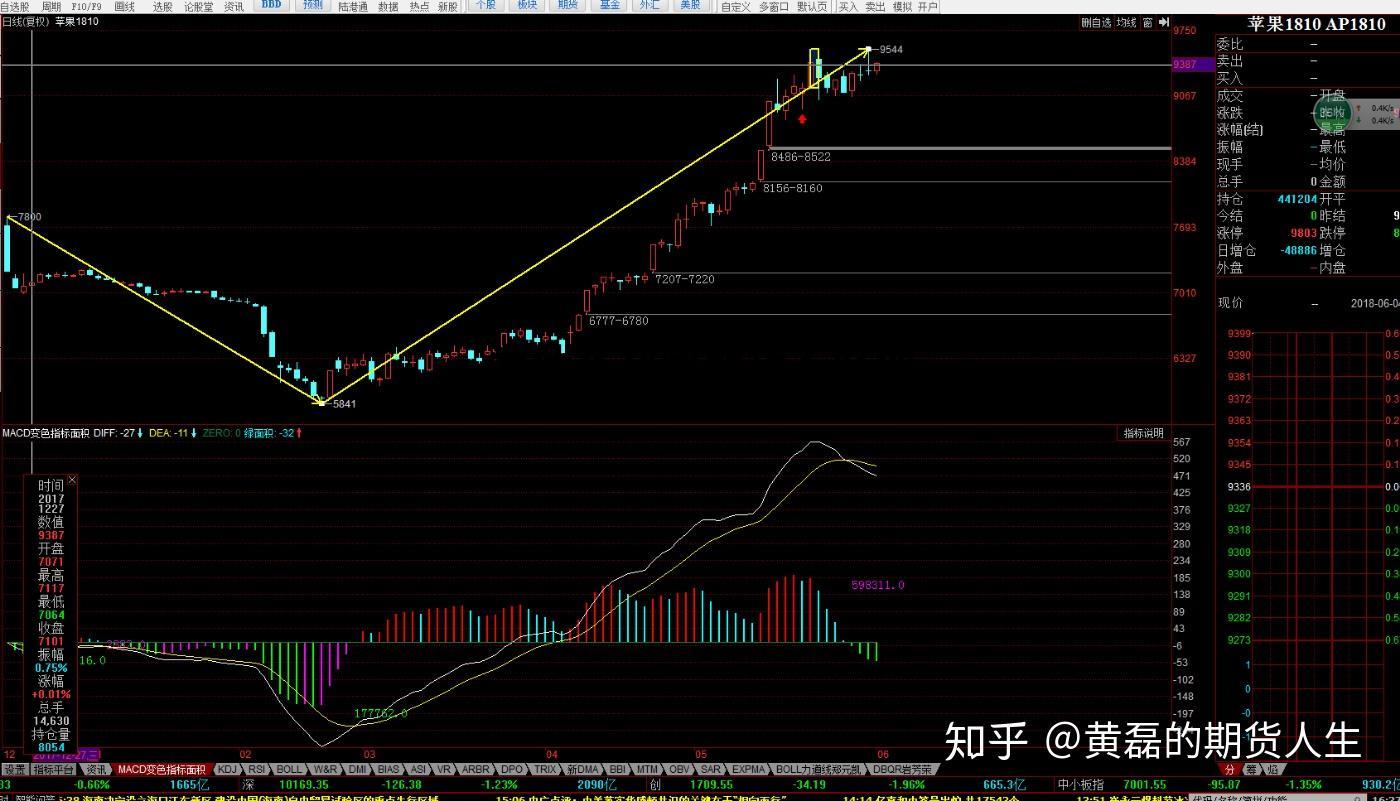The width and height of the screenshot is (1400, 801).
Task: Open the 画线 drawing menu
Action: [125, 7]
